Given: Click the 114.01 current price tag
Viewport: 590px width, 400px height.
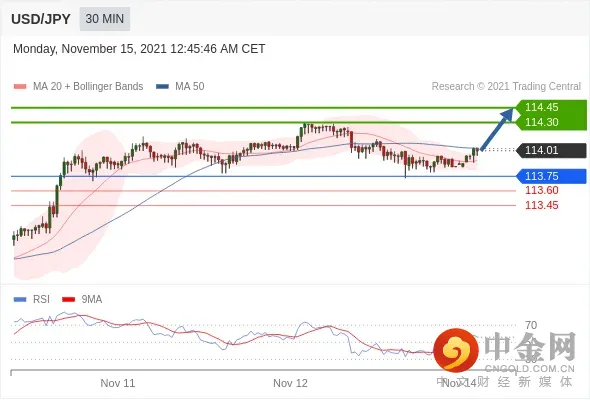Looking at the screenshot, I should click(550, 151).
